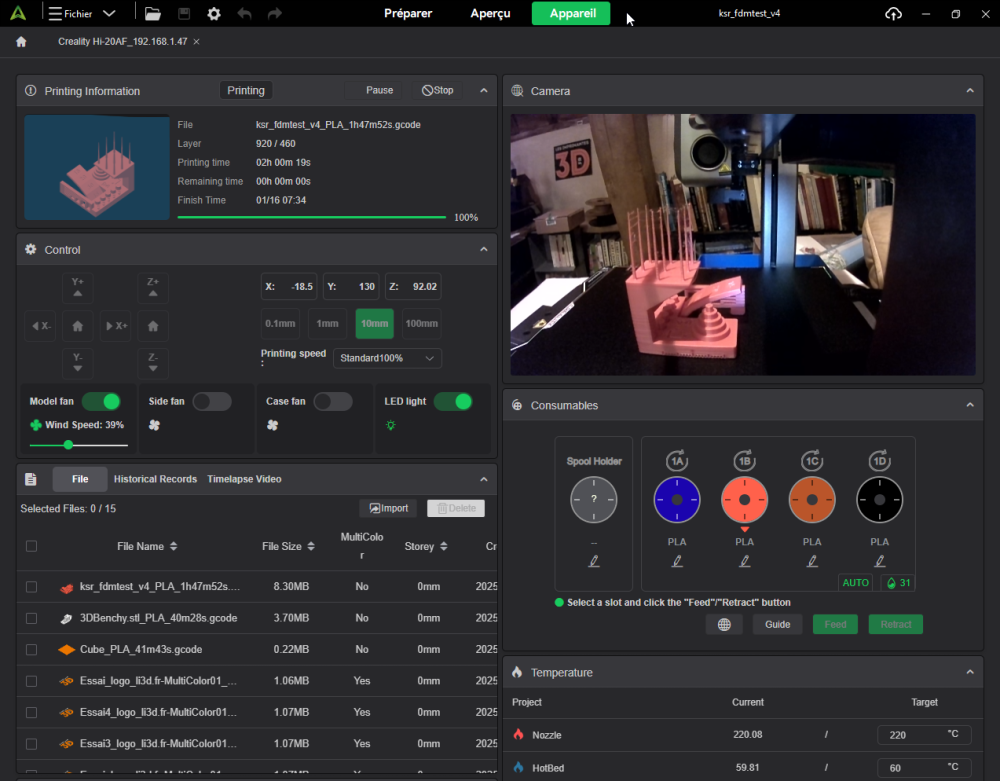Click the home icon below app logo
The image size is (1000, 781).
point(21,42)
